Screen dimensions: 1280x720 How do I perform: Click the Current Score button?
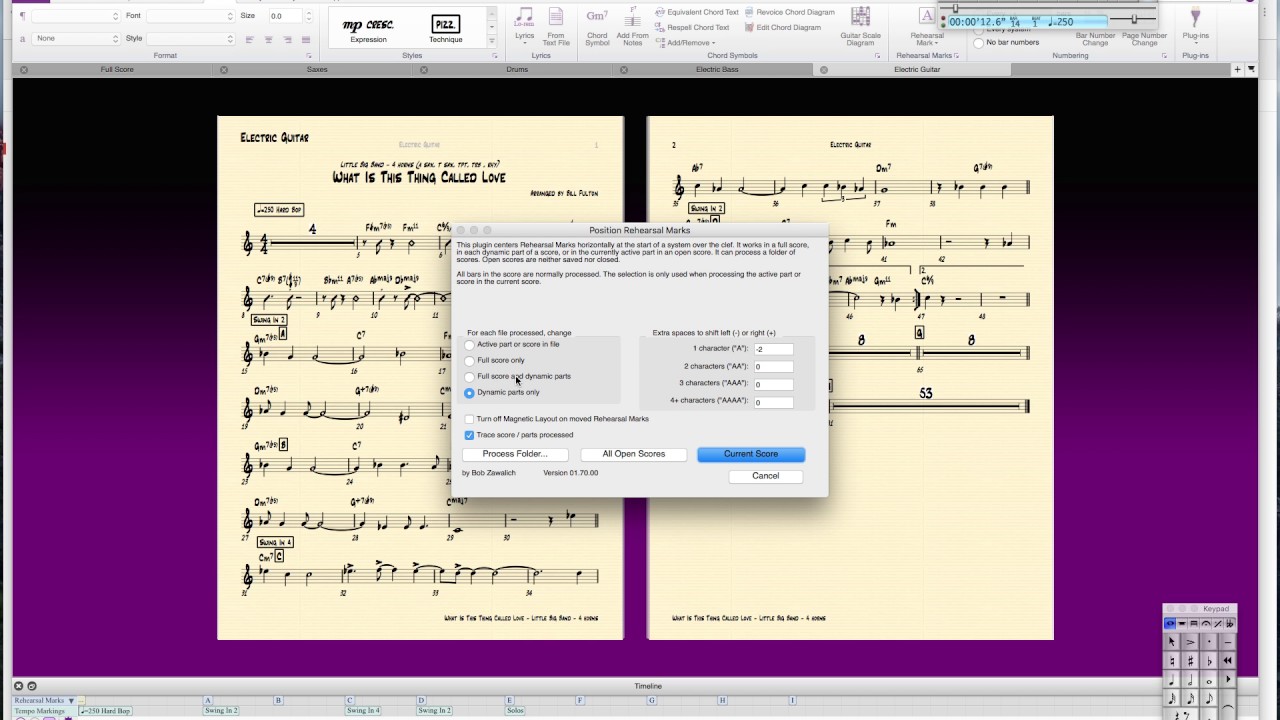[751, 454]
